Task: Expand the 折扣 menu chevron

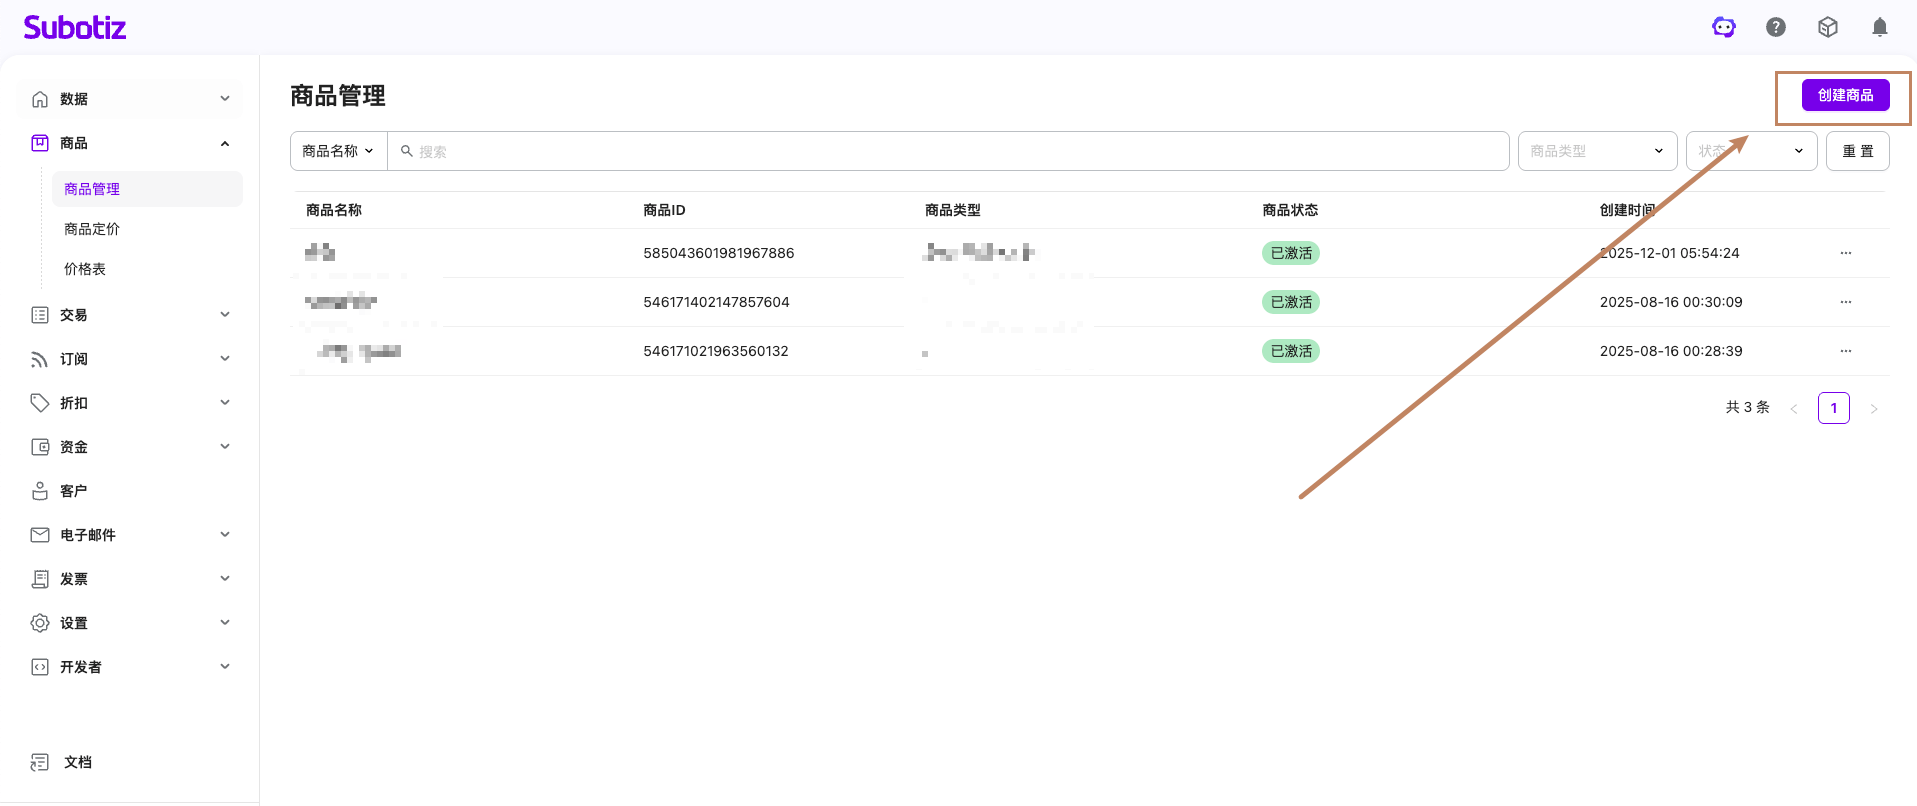Action: click(x=225, y=403)
